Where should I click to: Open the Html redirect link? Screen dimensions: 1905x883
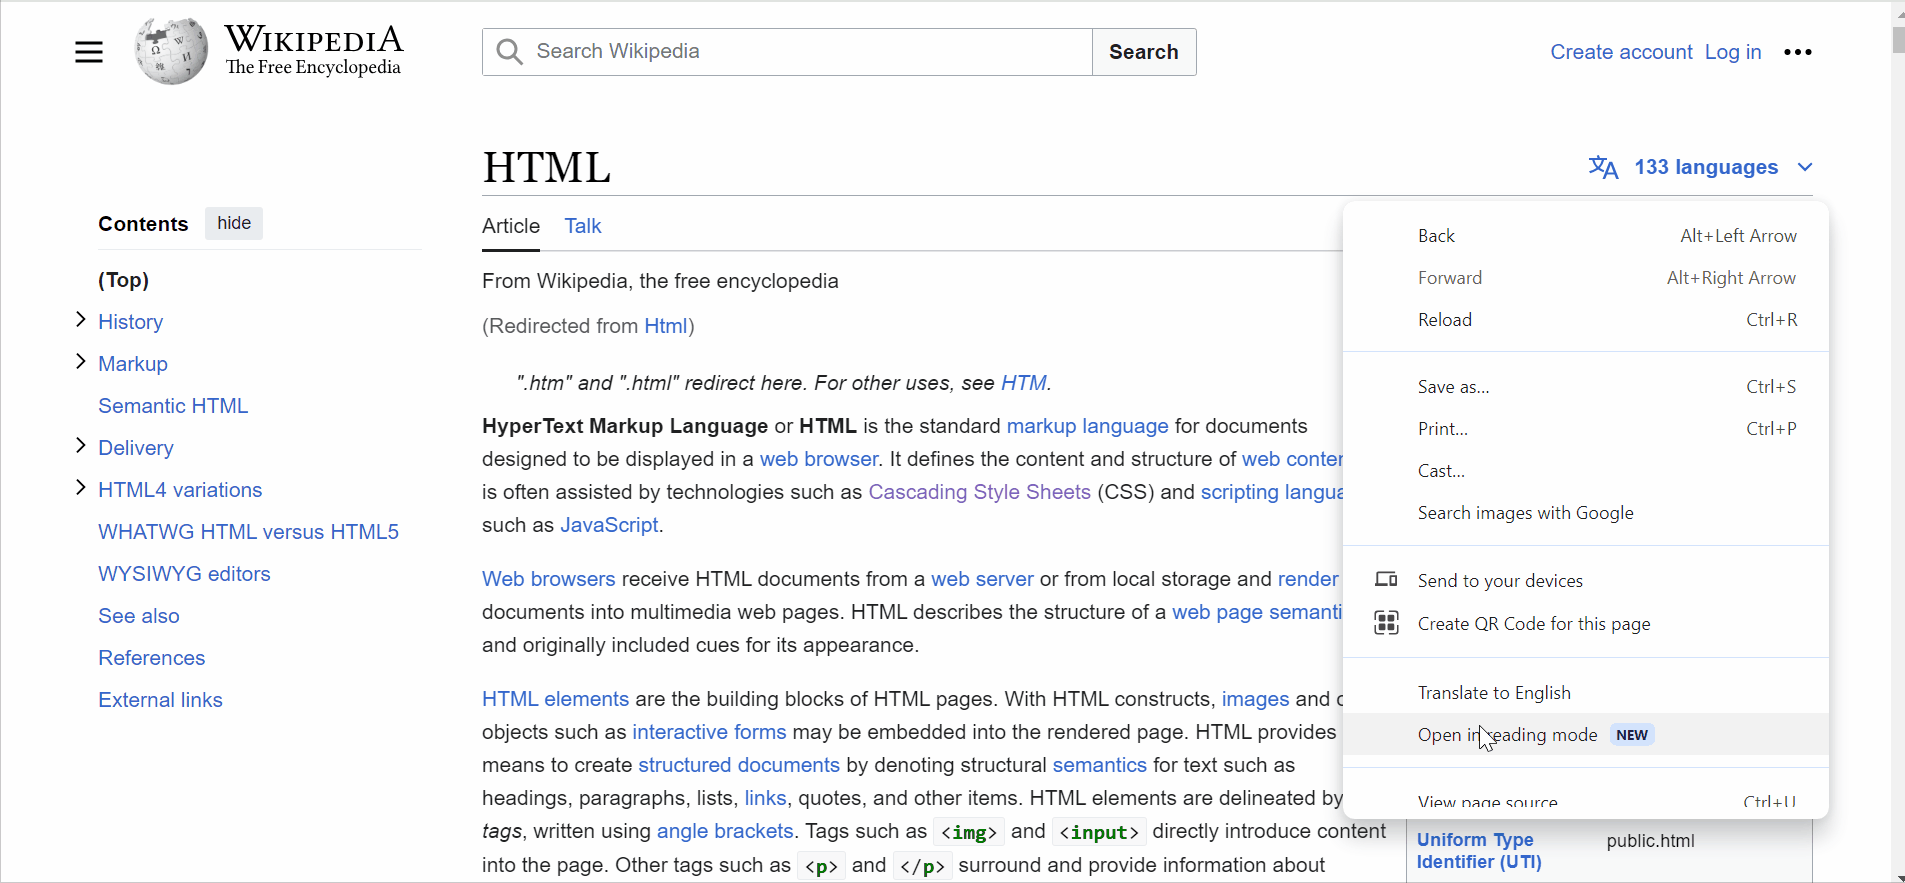(x=666, y=326)
